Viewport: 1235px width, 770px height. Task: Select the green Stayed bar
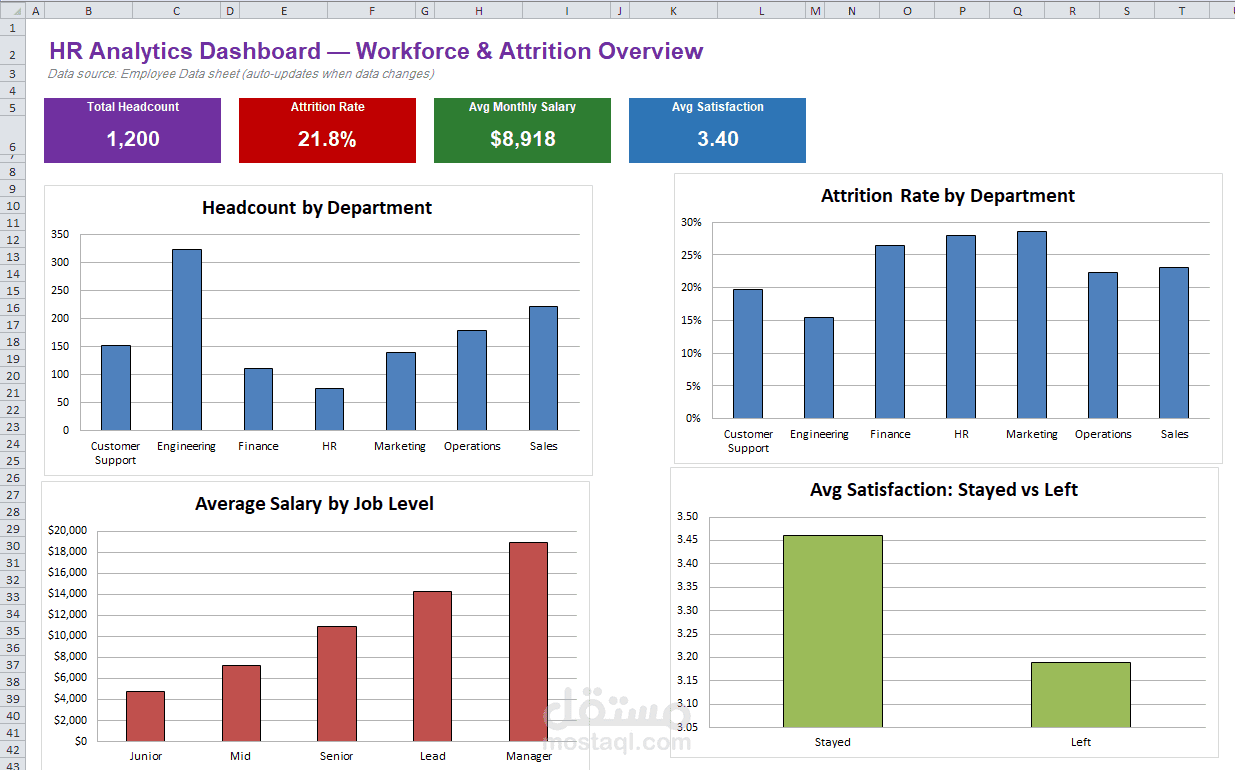(833, 631)
